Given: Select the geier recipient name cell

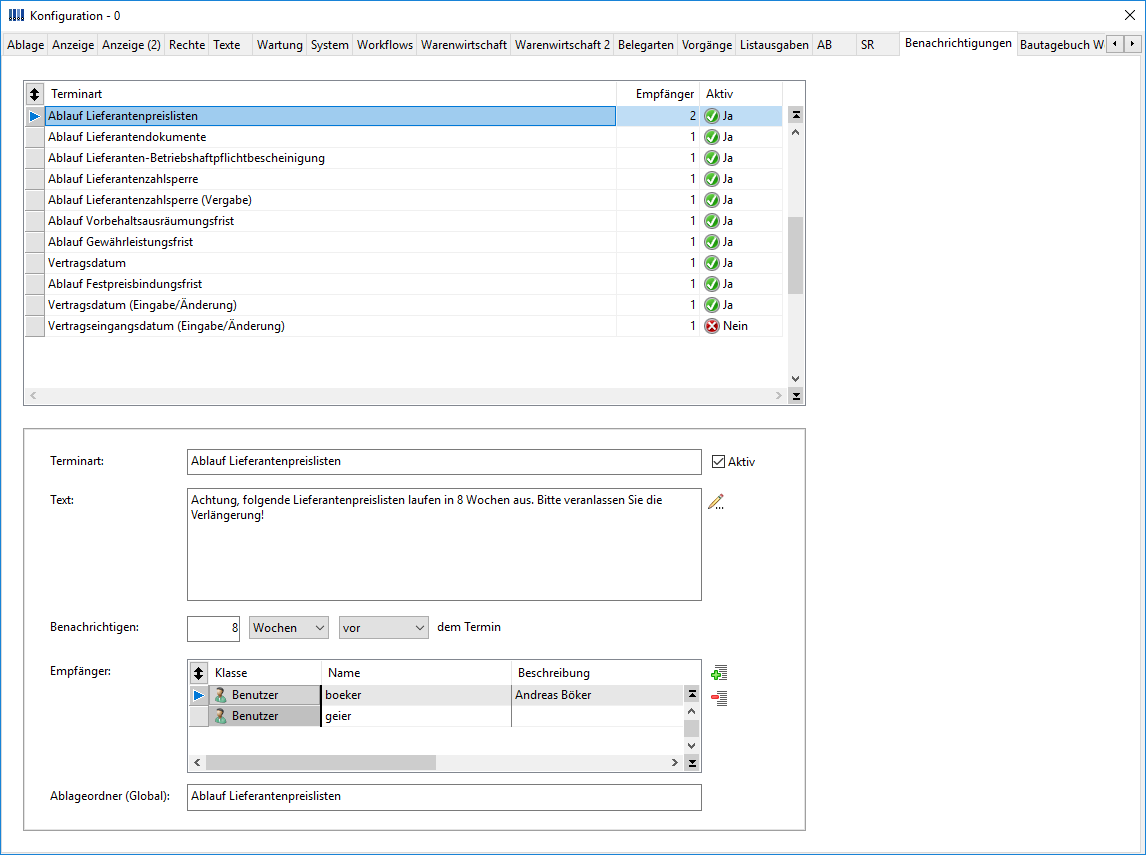Looking at the screenshot, I should coord(417,716).
